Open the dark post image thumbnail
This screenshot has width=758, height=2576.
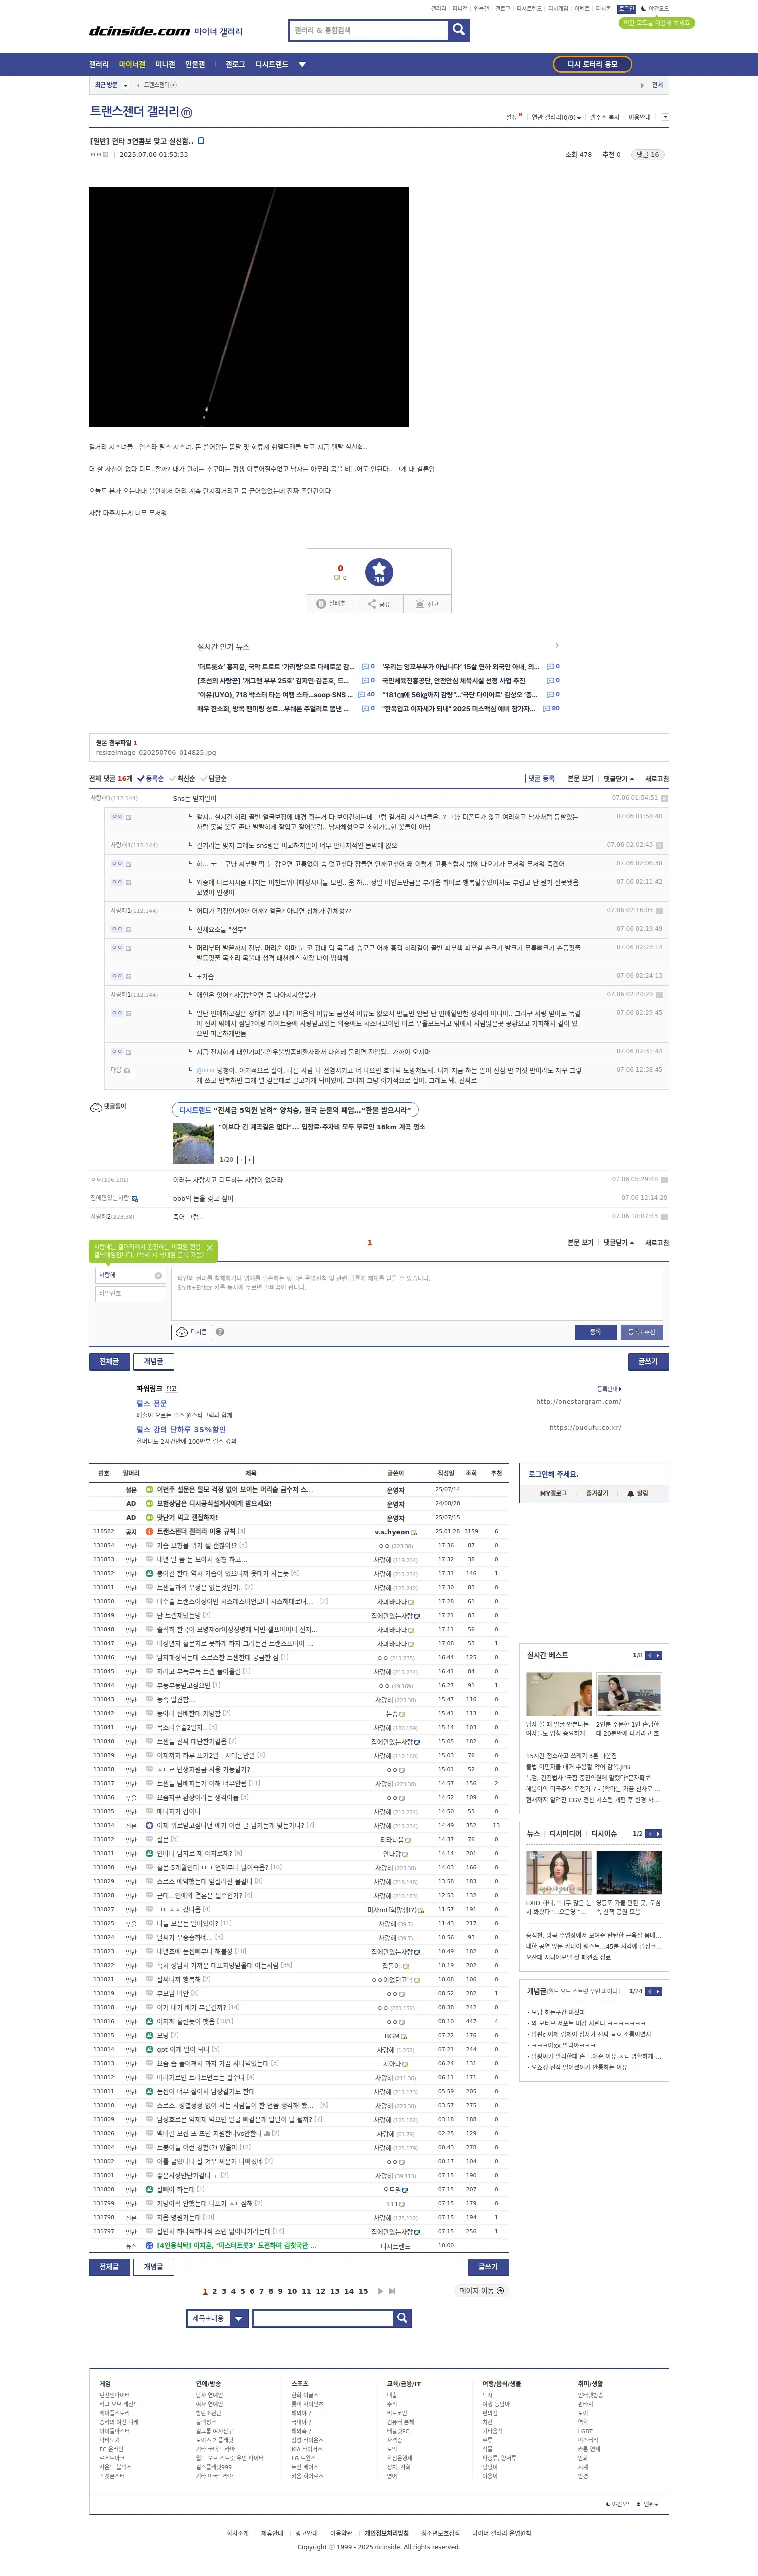pos(249,307)
